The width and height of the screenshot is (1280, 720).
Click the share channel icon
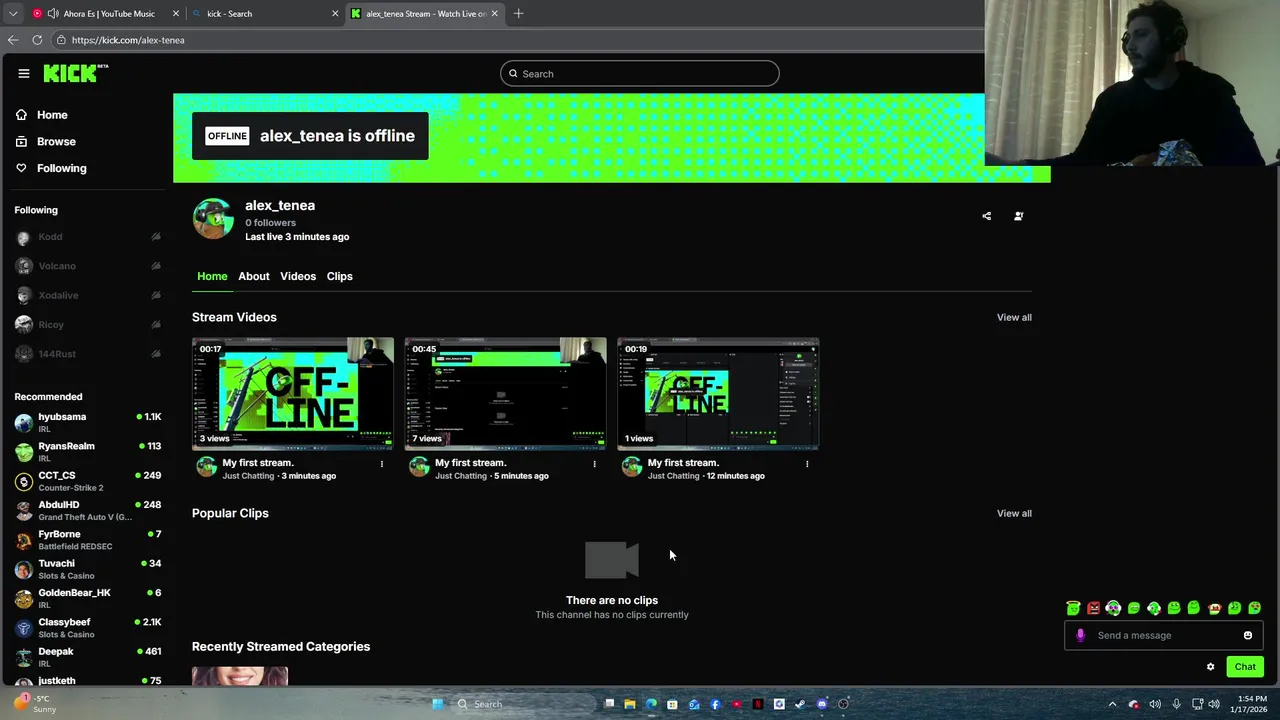(987, 216)
